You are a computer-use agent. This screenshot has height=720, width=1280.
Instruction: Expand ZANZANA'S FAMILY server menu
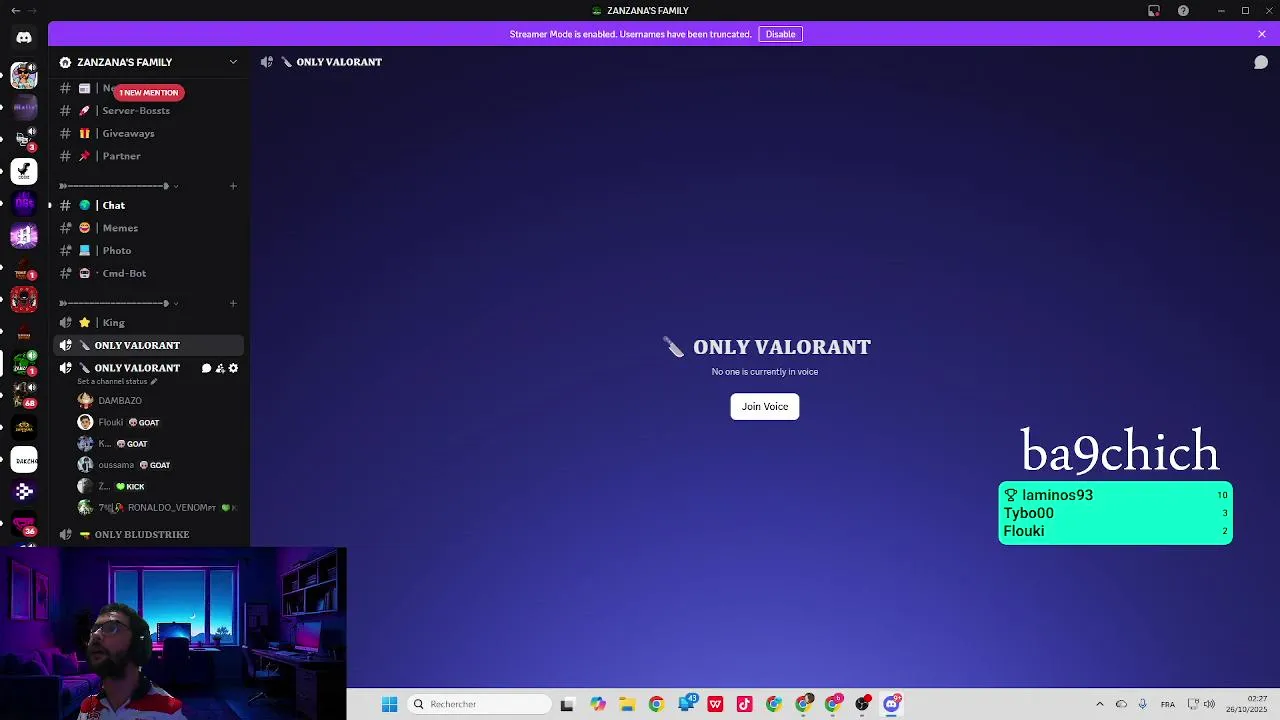click(233, 62)
